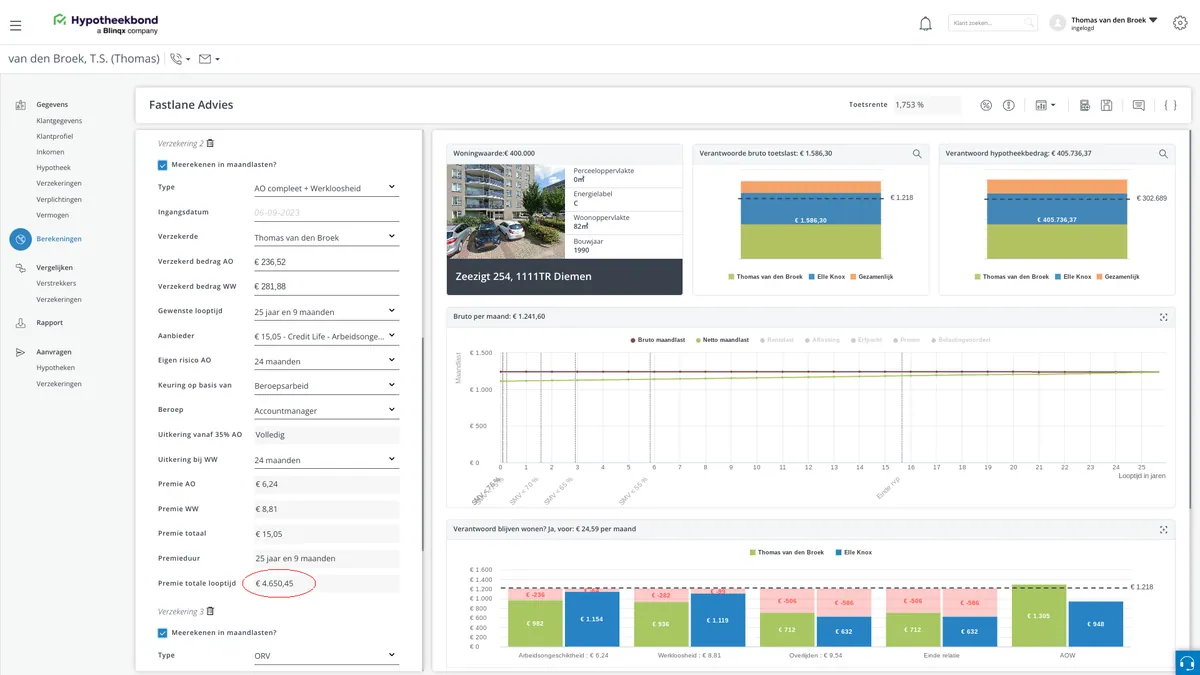Toggle Netto maandlast series in legend
Viewport: 1200px width, 675px height.
(x=722, y=340)
